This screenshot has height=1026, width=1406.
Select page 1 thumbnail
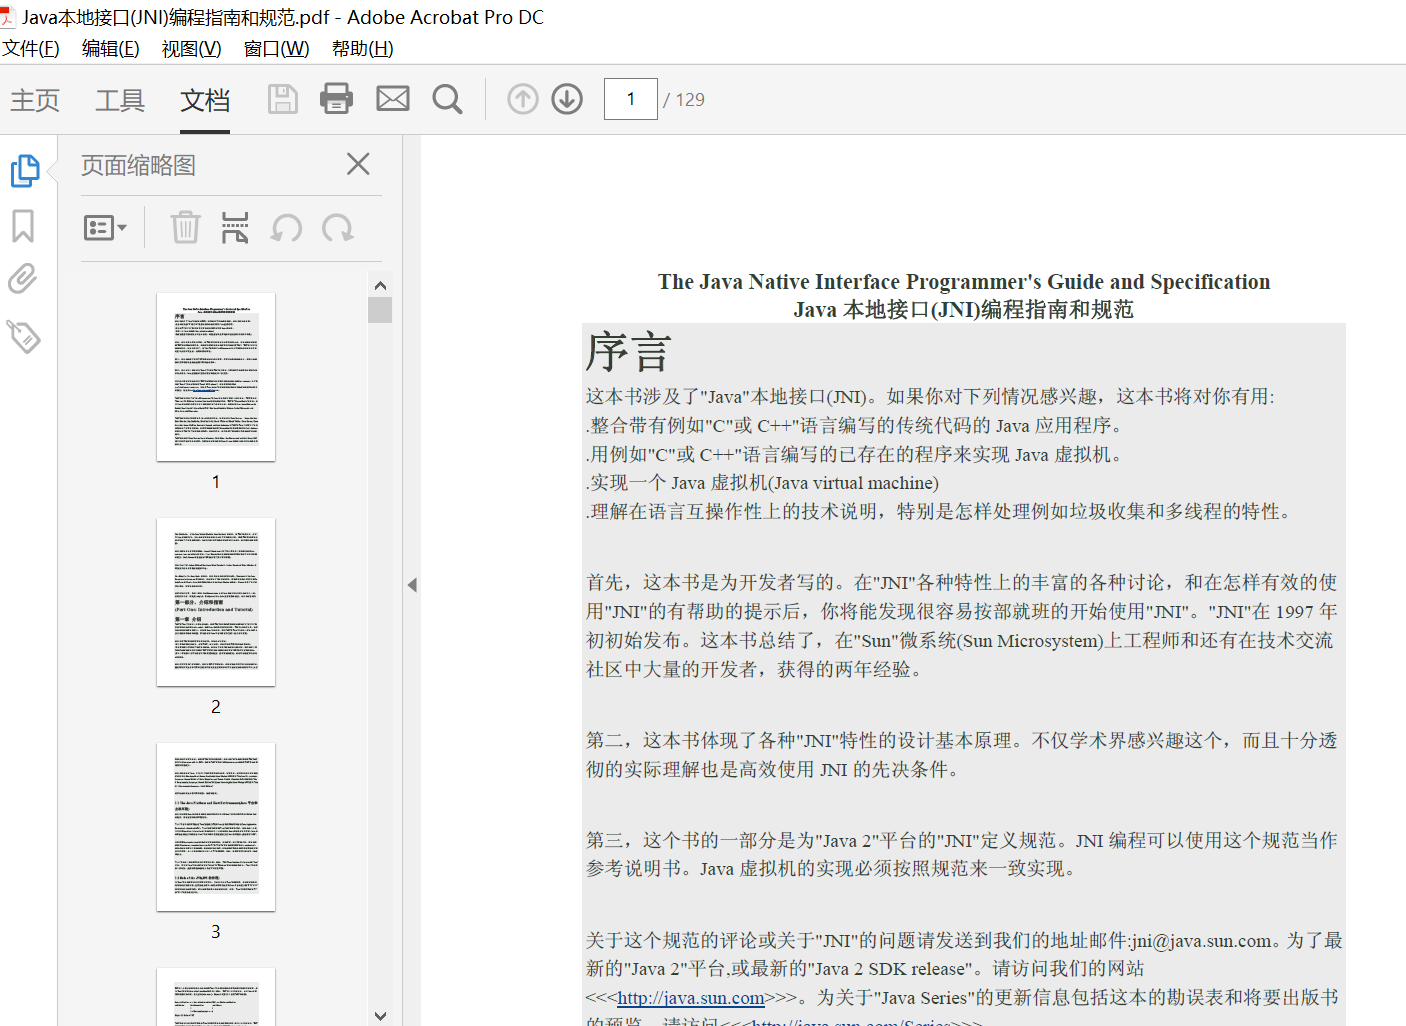tap(216, 377)
